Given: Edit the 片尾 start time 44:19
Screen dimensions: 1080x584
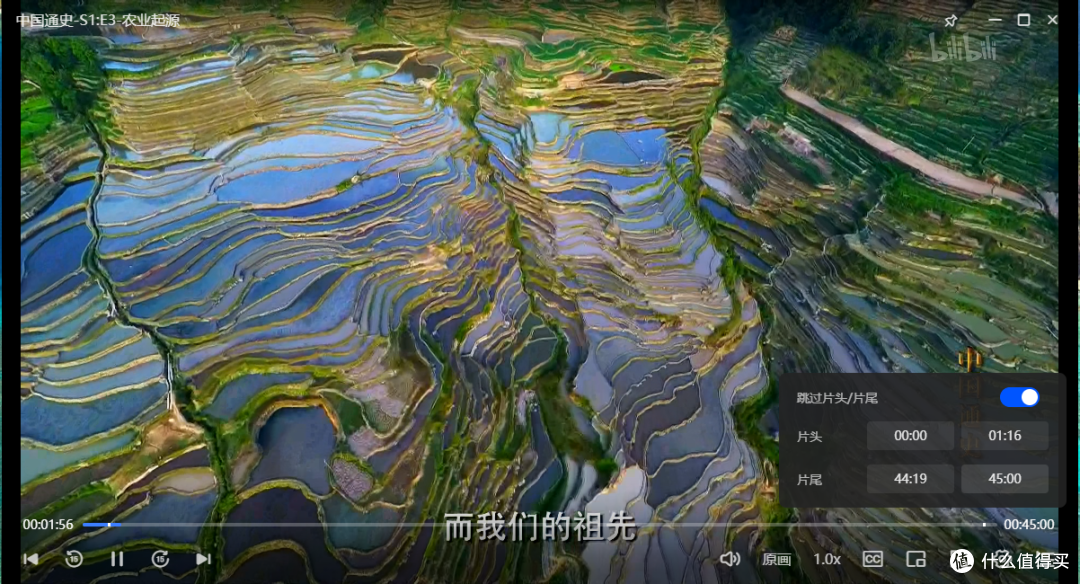Looking at the screenshot, I should click(x=910, y=479).
